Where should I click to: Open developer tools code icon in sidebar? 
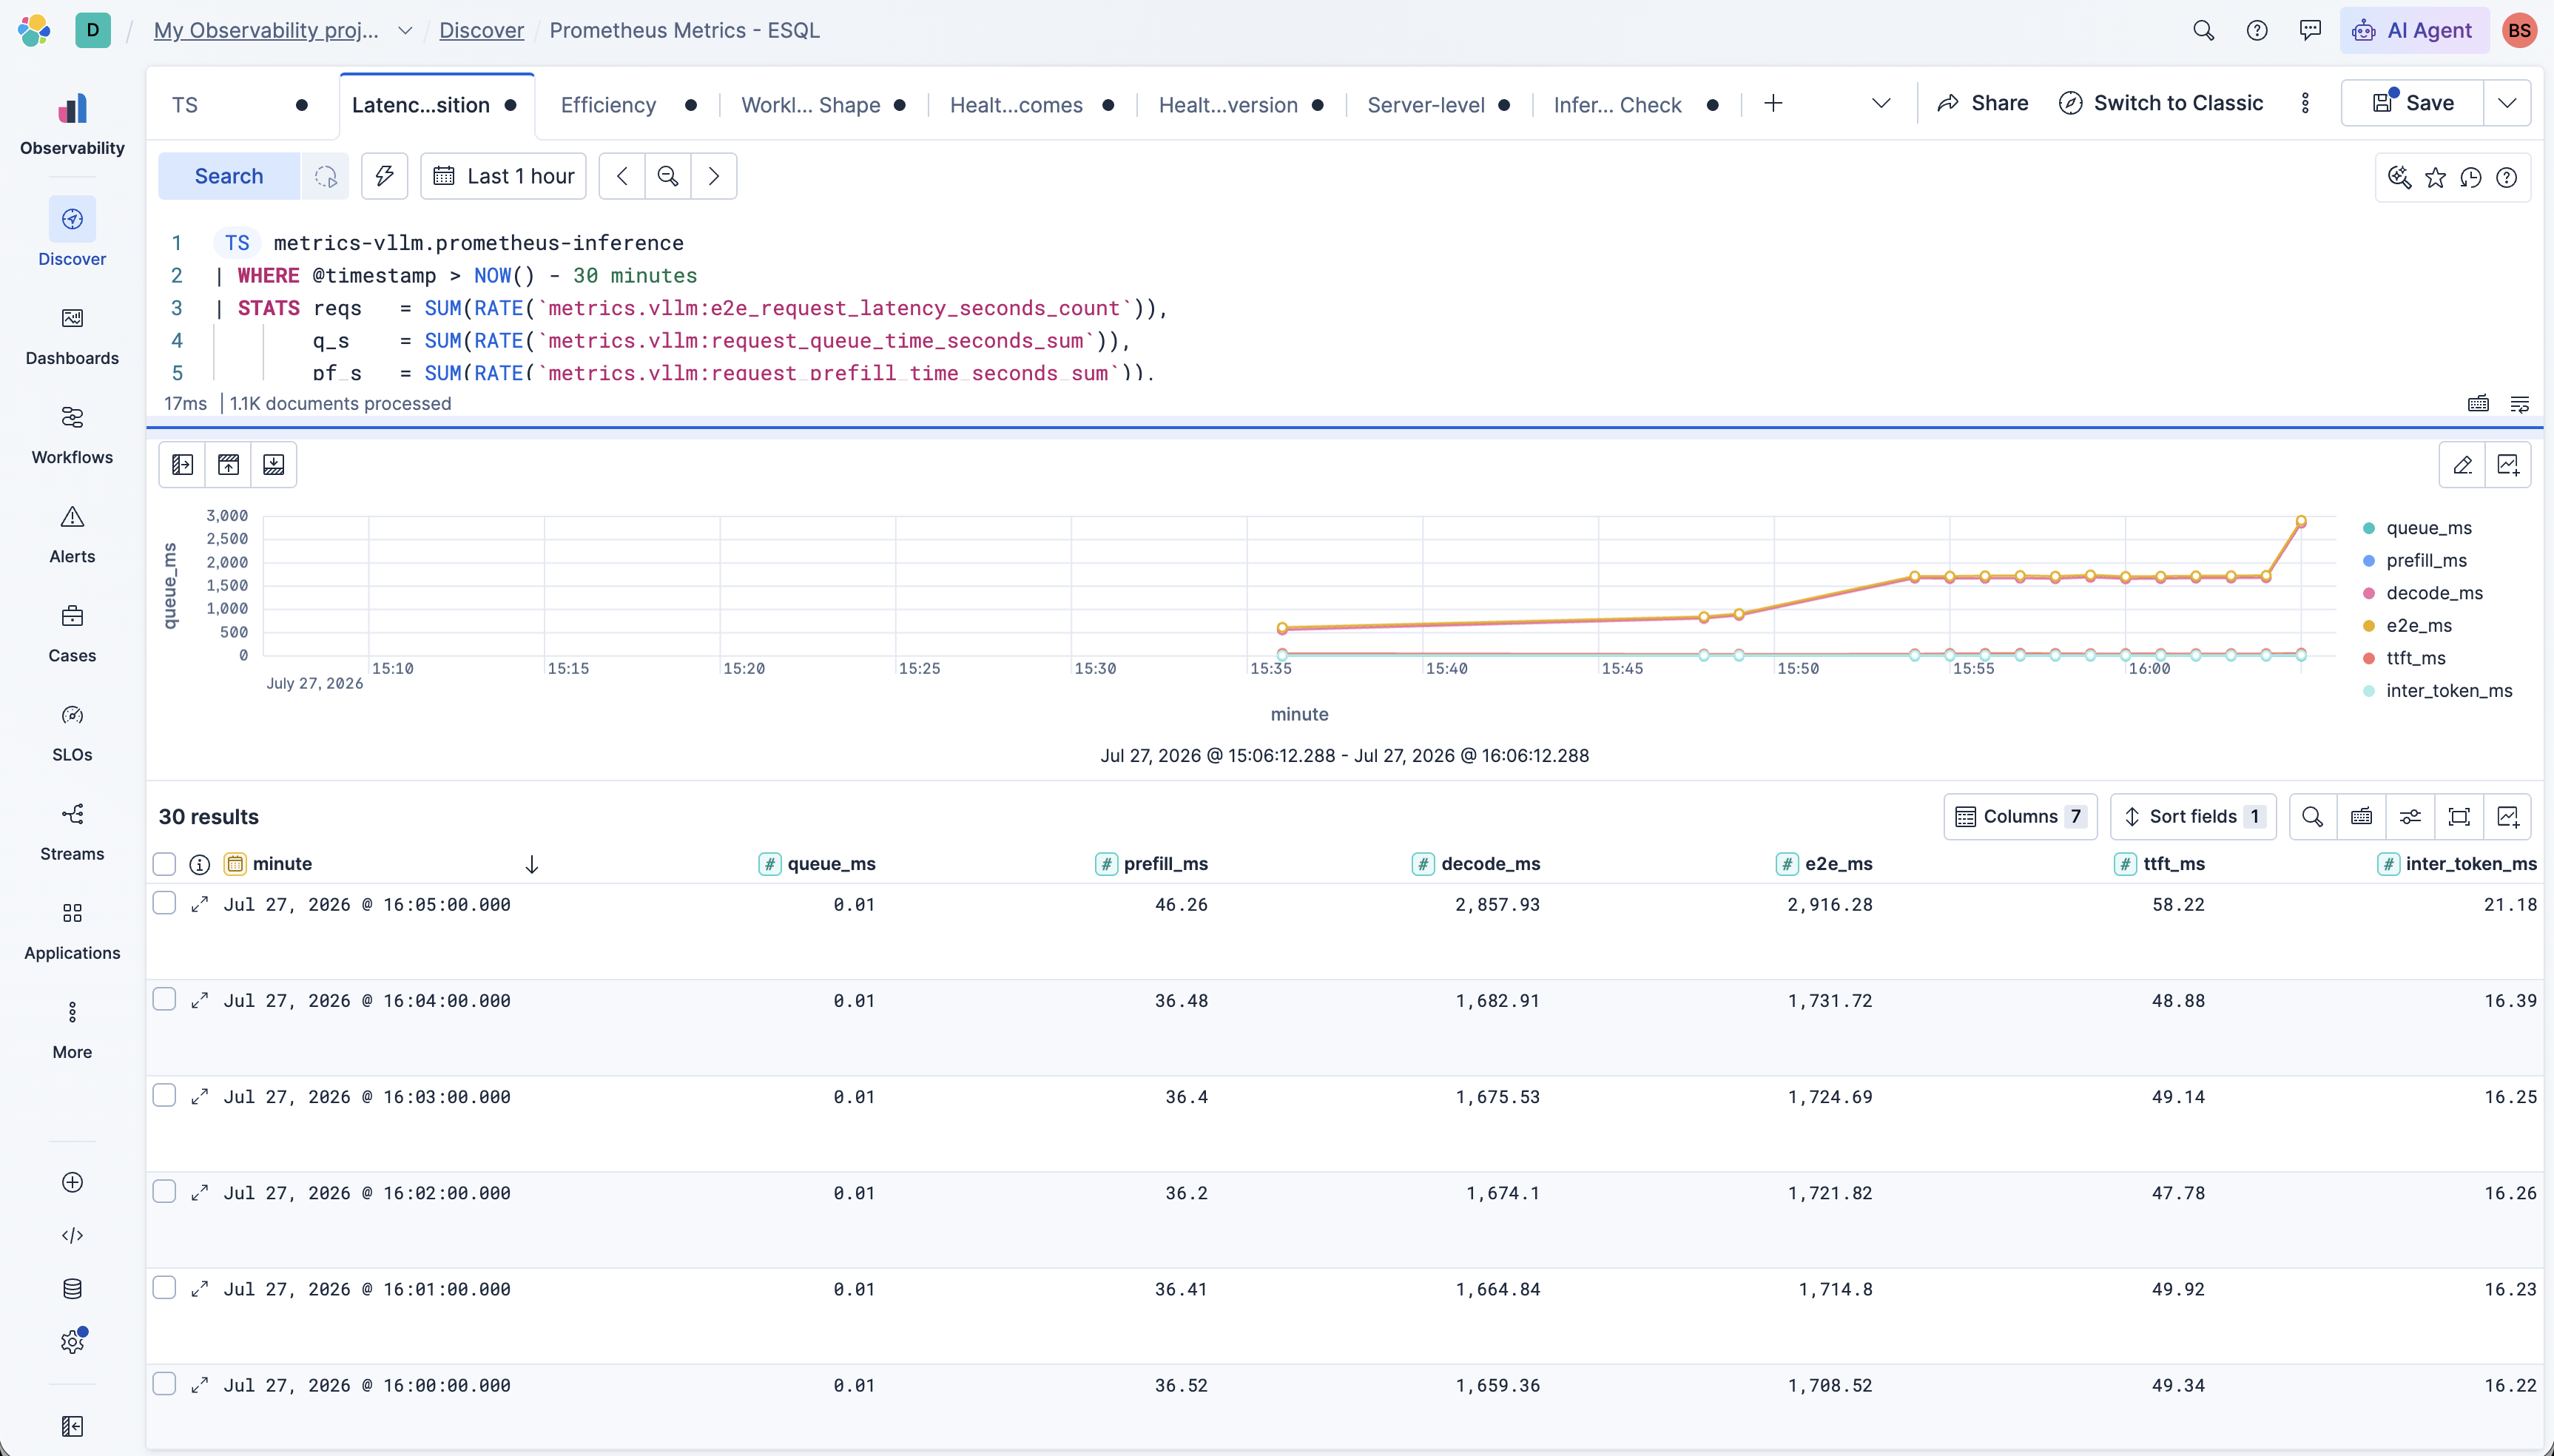(72, 1235)
